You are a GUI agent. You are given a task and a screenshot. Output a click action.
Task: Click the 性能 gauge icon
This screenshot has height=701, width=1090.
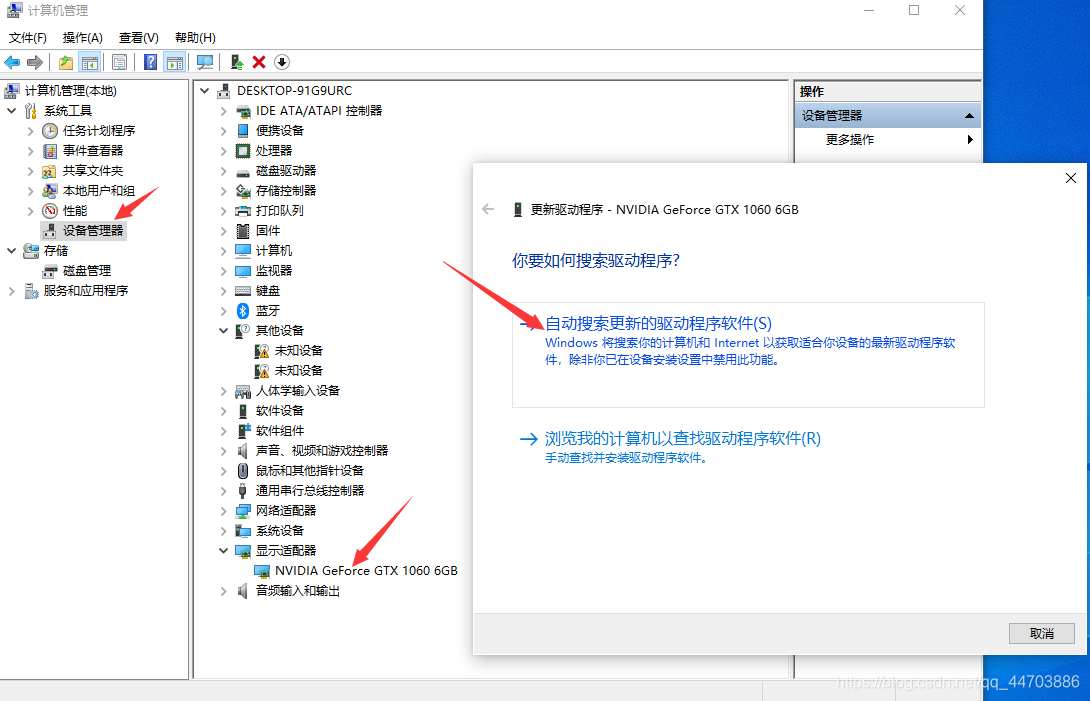[49, 211]
